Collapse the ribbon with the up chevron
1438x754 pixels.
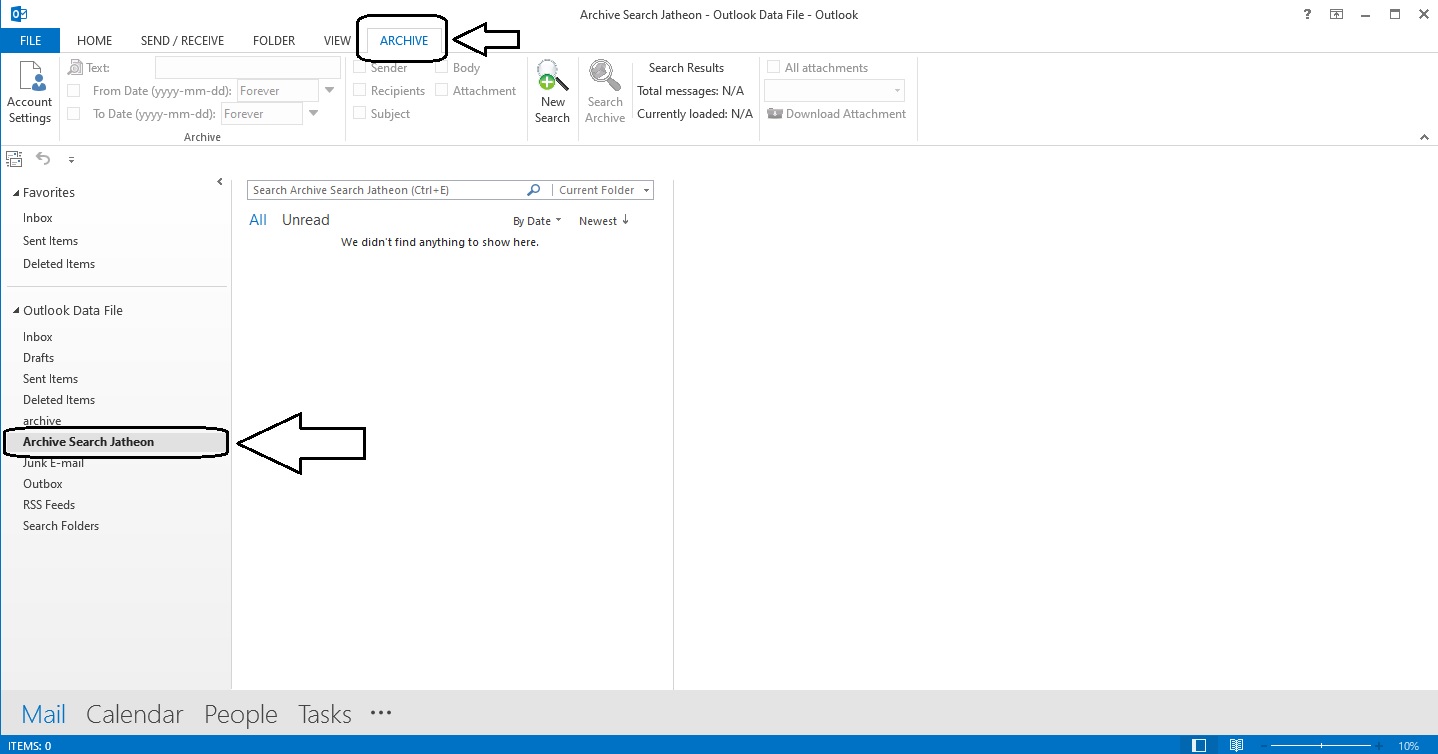click(x=1424, y=137)
